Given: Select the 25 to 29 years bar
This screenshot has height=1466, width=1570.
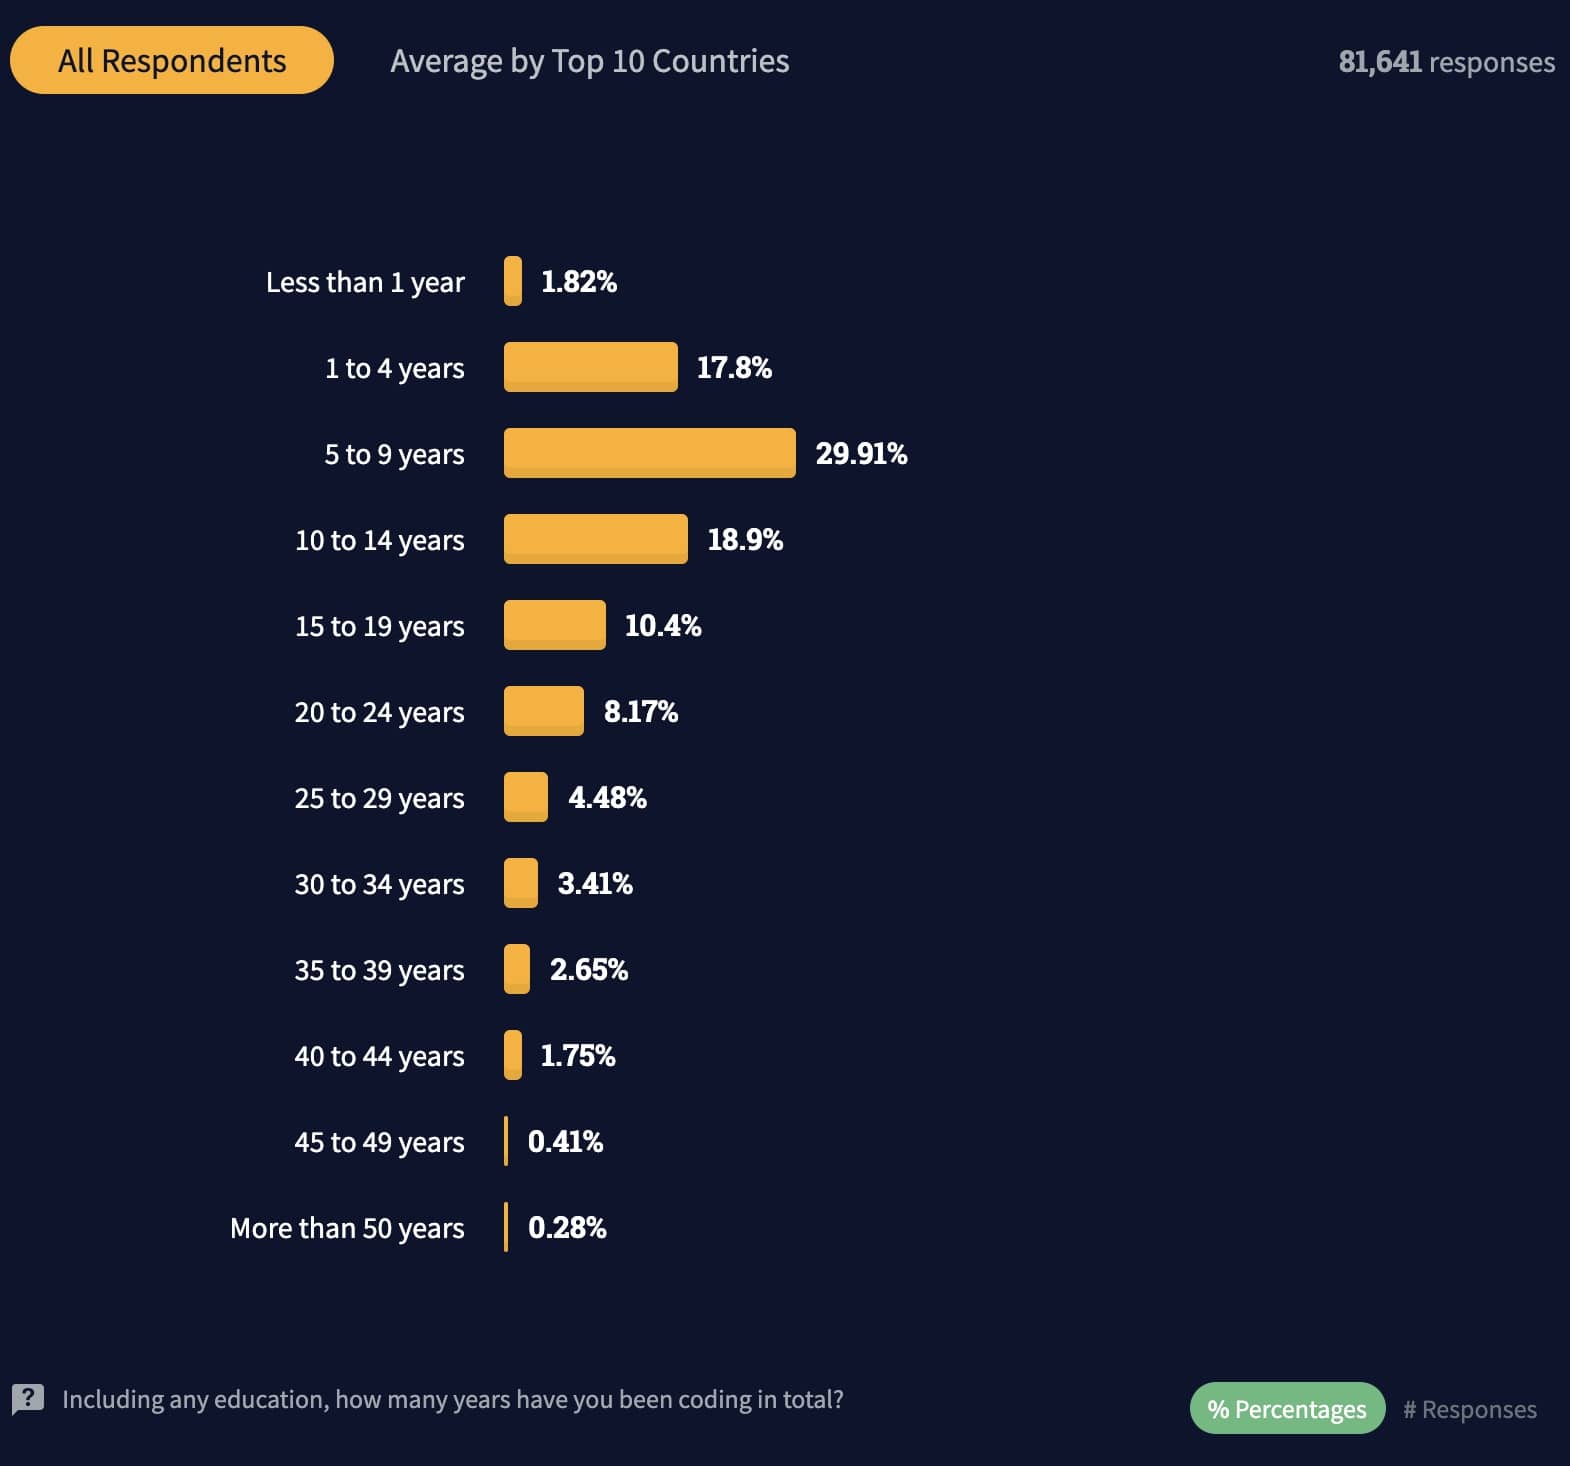Looking at the screenshot, I should pos(525,797).
